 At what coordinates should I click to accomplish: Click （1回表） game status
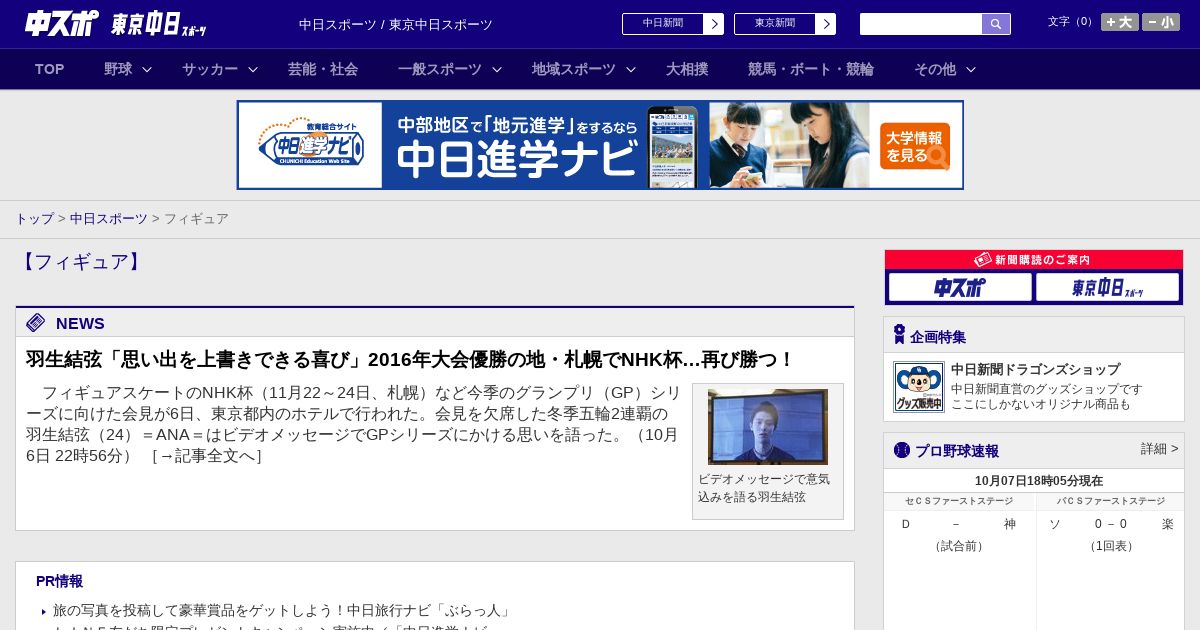tap(1111, 546)
